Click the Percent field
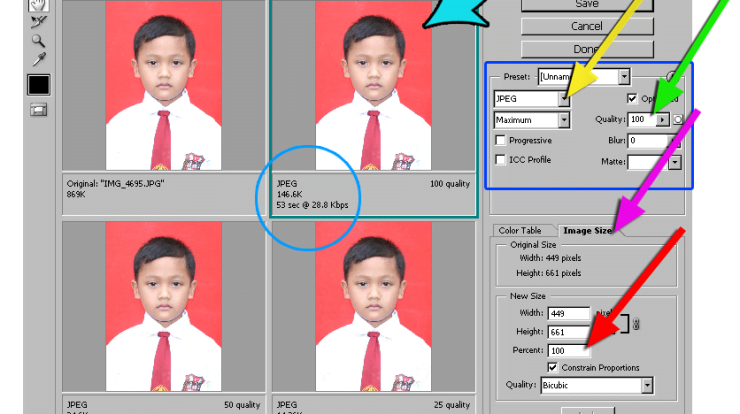Screen dimensions: 740x414 coord(569,351)
